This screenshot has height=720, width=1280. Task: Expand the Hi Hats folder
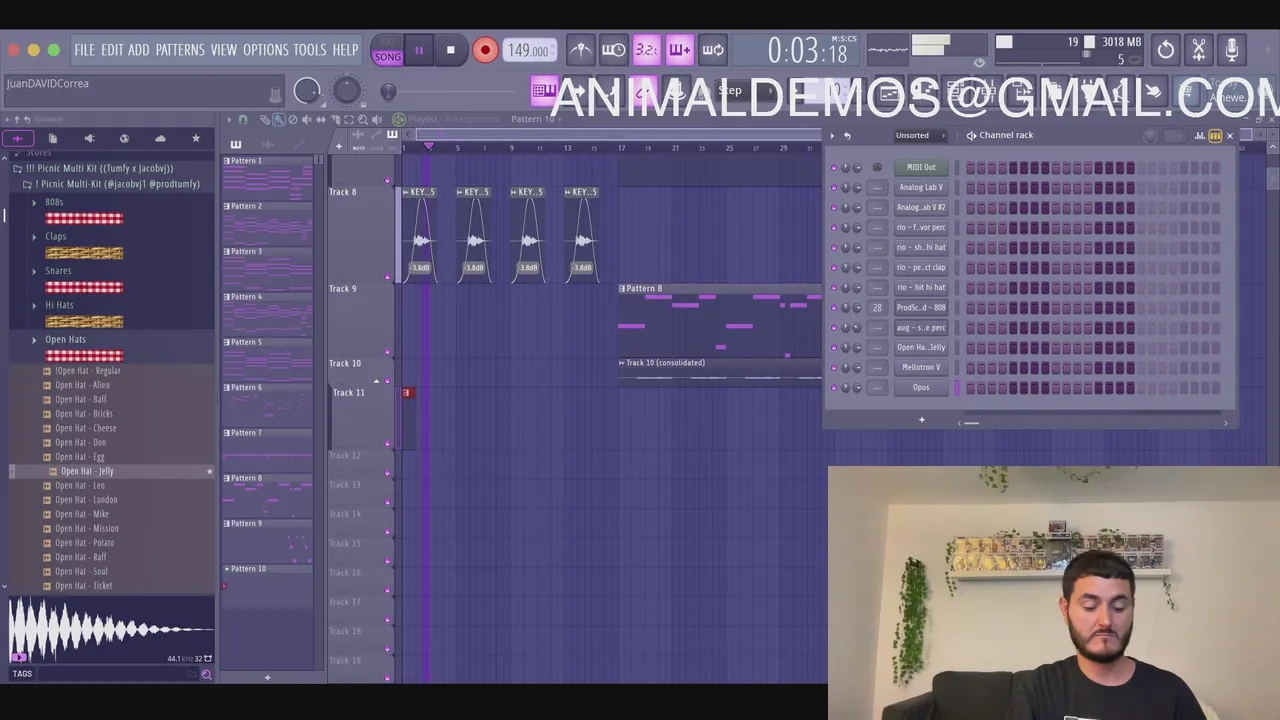34,305
